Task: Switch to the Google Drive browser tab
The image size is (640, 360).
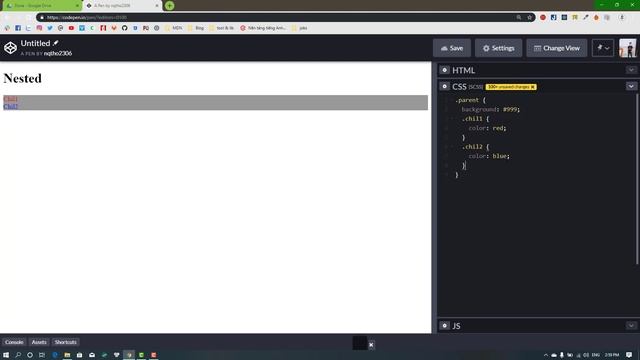Action: coord(42,6)
